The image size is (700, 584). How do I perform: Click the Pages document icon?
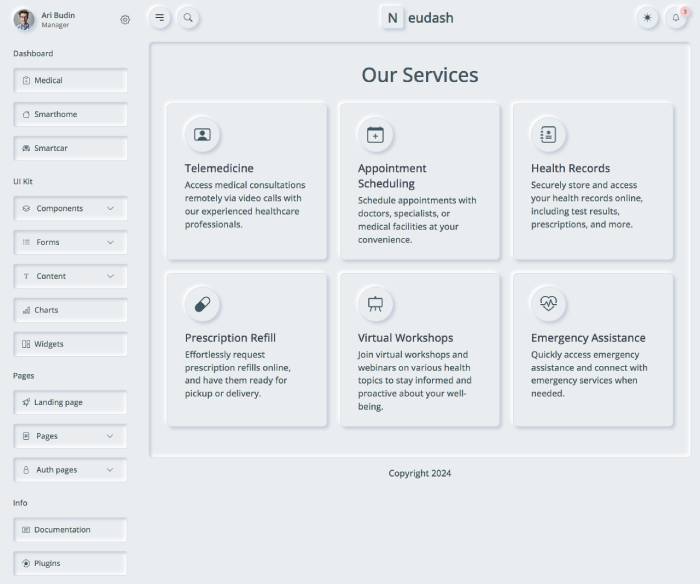tap(26, 436)
